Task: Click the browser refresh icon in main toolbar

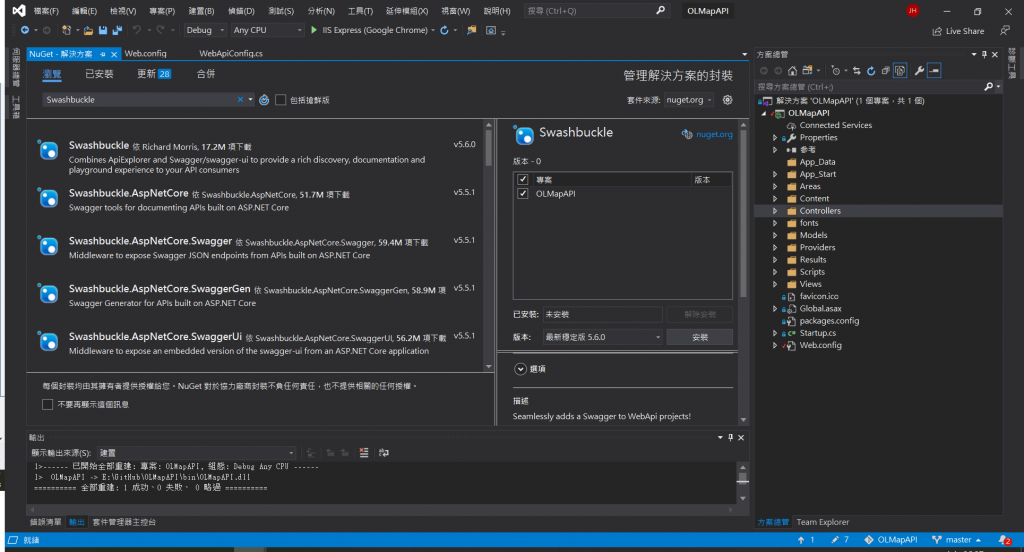Action: (x=445, y=30)
